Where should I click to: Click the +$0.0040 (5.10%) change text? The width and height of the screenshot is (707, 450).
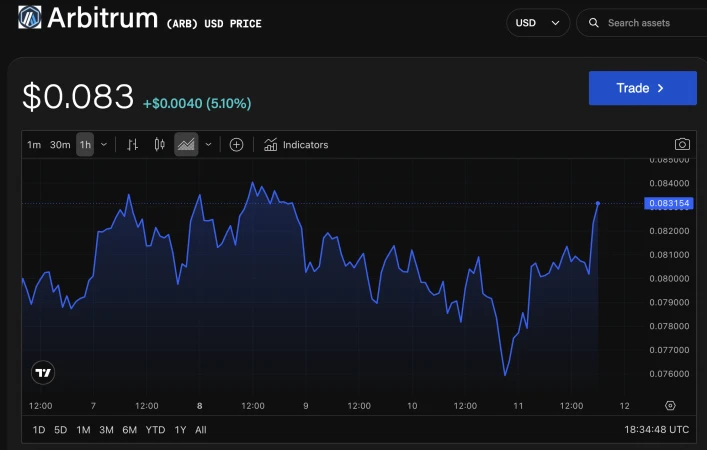(197, 103)
